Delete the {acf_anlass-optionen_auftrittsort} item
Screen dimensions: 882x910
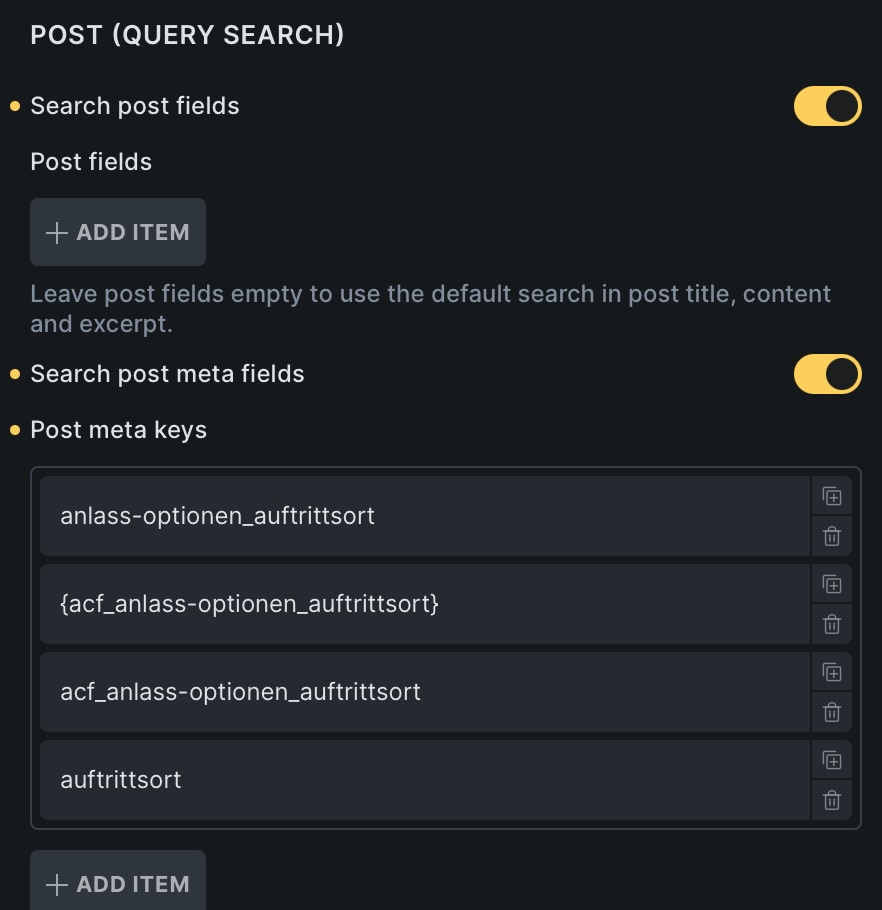(831, 624)
